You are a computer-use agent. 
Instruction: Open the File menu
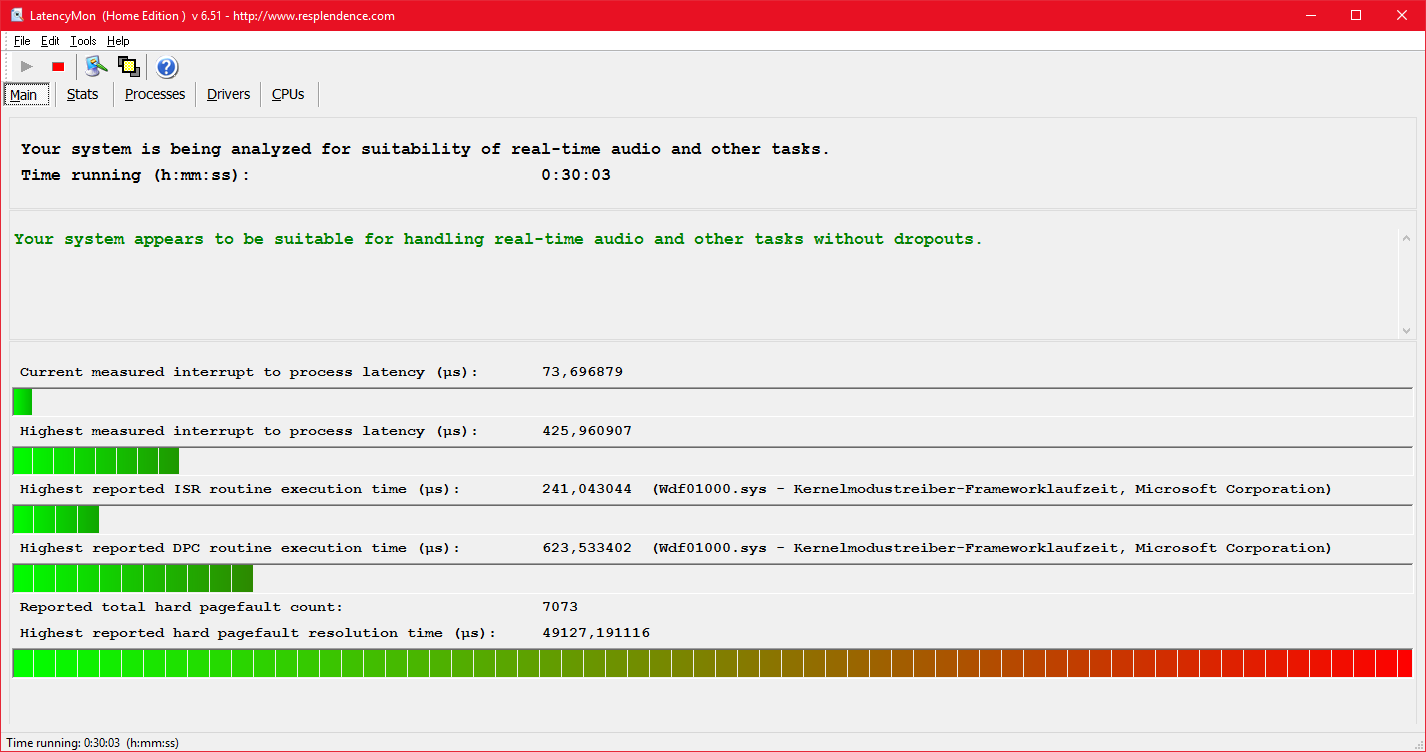[22, 41]
